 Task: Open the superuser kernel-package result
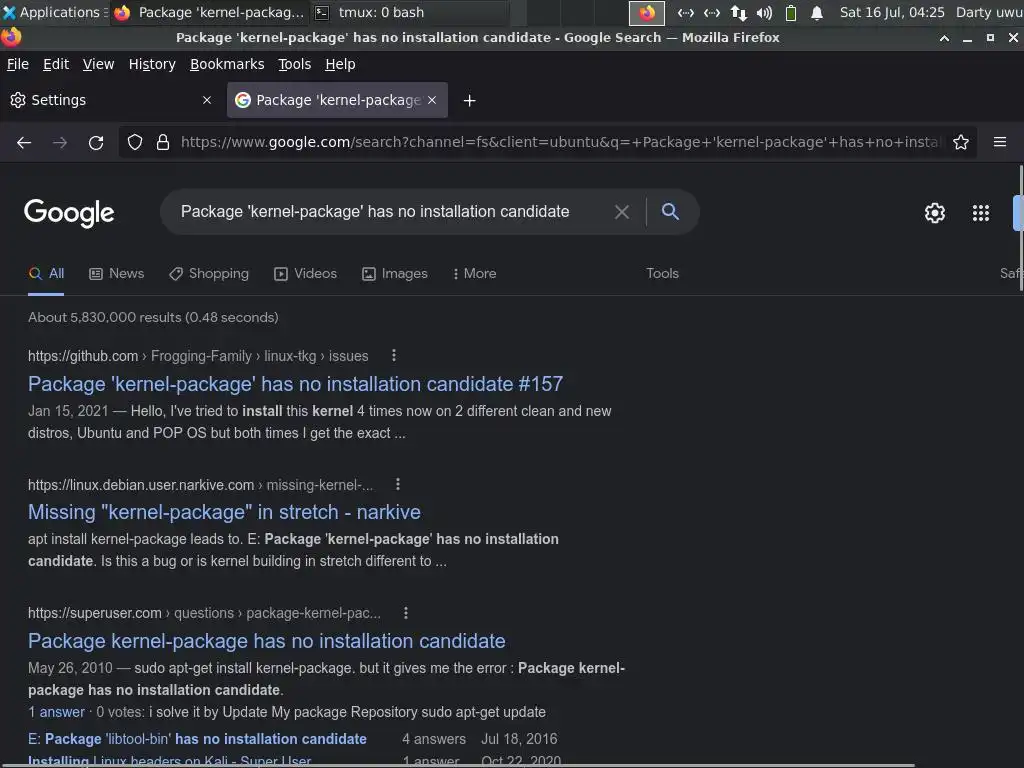coord(266,641)
